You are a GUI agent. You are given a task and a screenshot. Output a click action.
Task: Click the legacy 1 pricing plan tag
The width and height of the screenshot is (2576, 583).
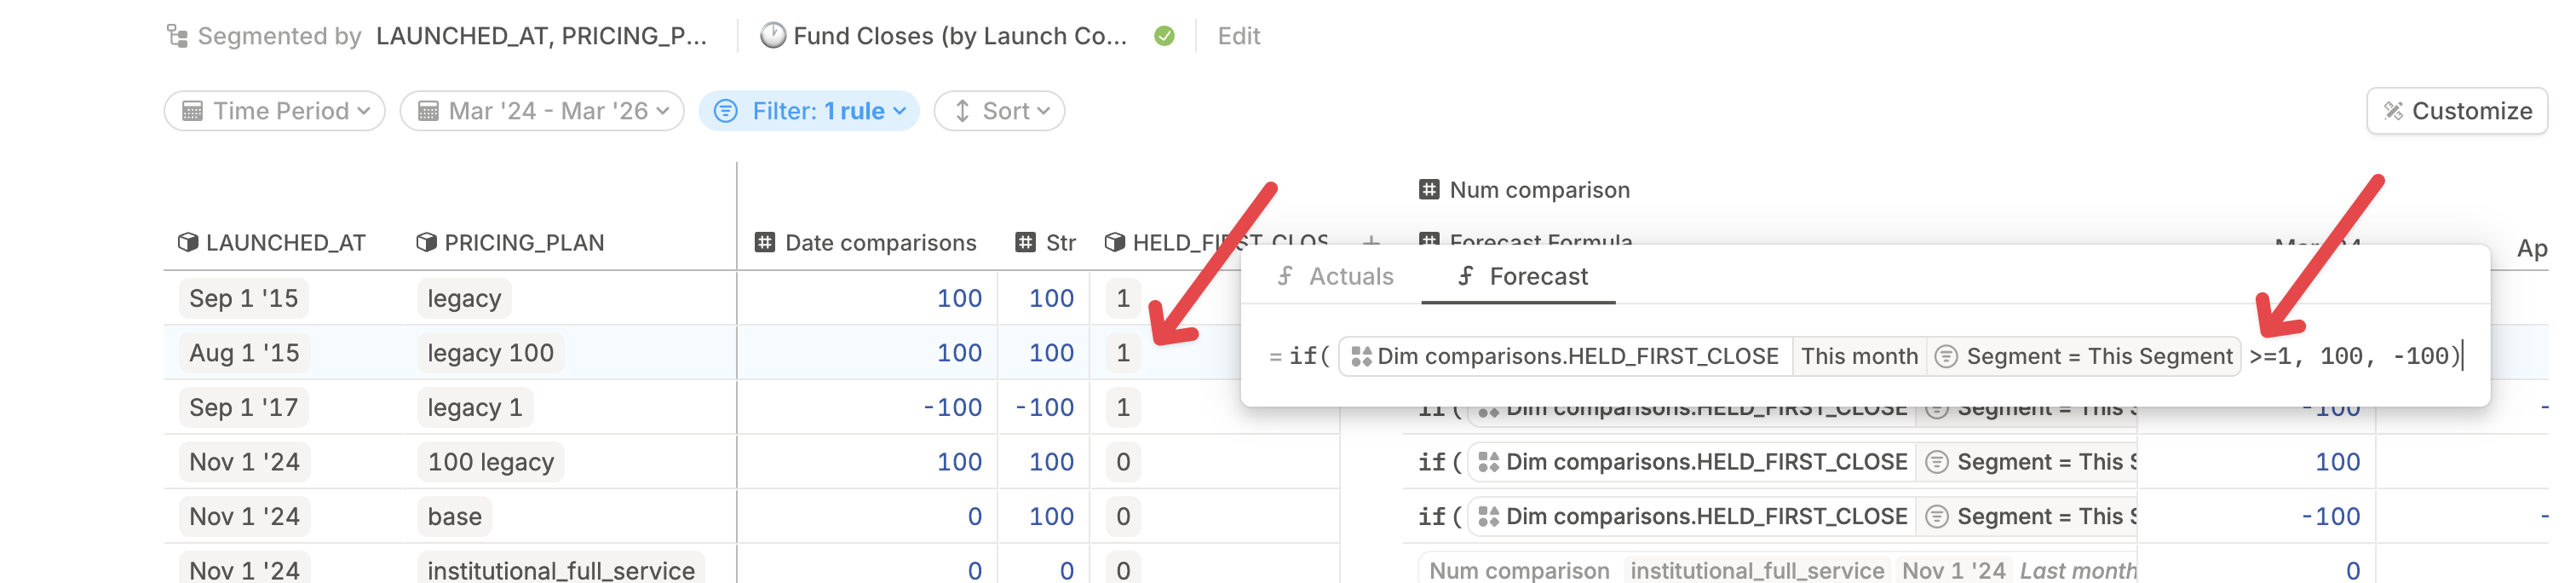(475, 408)
